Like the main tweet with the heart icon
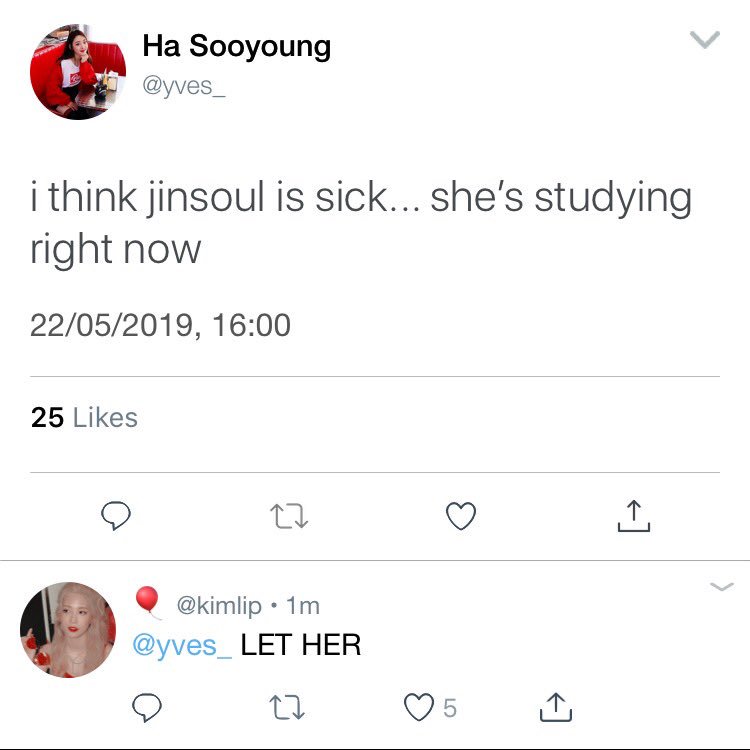750x750 pixels. click(461, 516)
